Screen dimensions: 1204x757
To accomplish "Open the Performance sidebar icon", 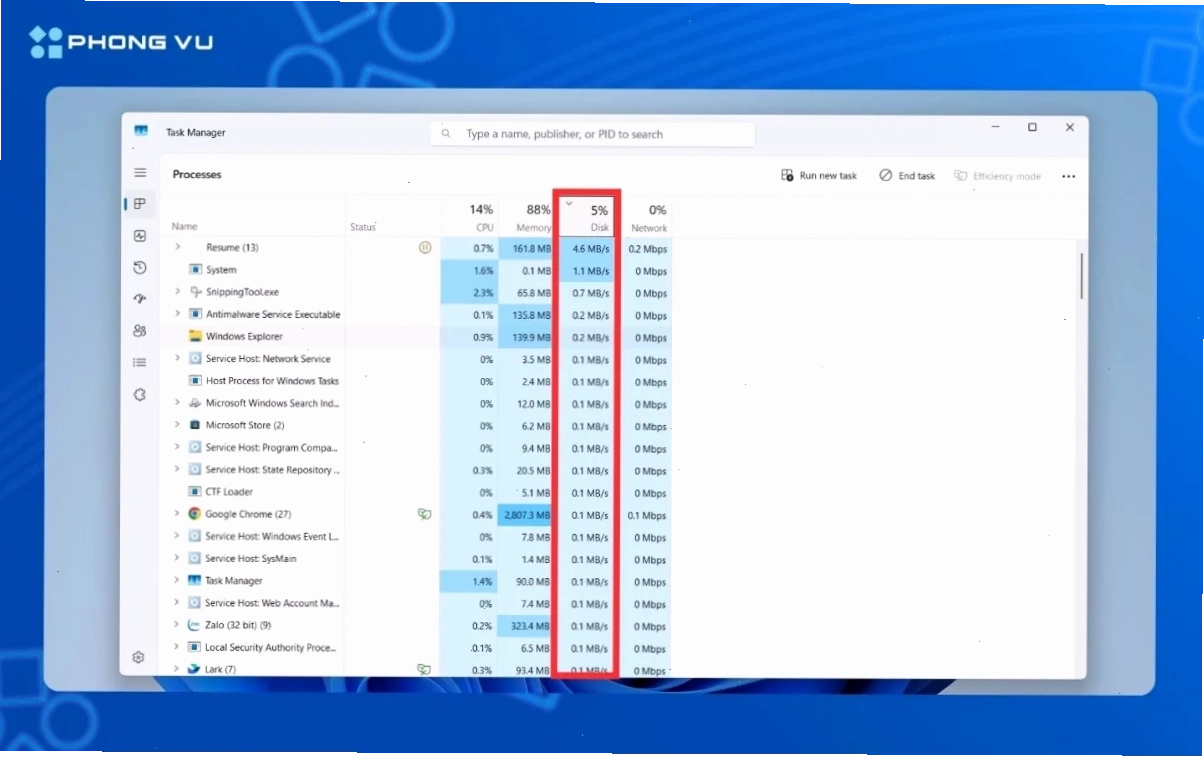I will pos(140,236).
